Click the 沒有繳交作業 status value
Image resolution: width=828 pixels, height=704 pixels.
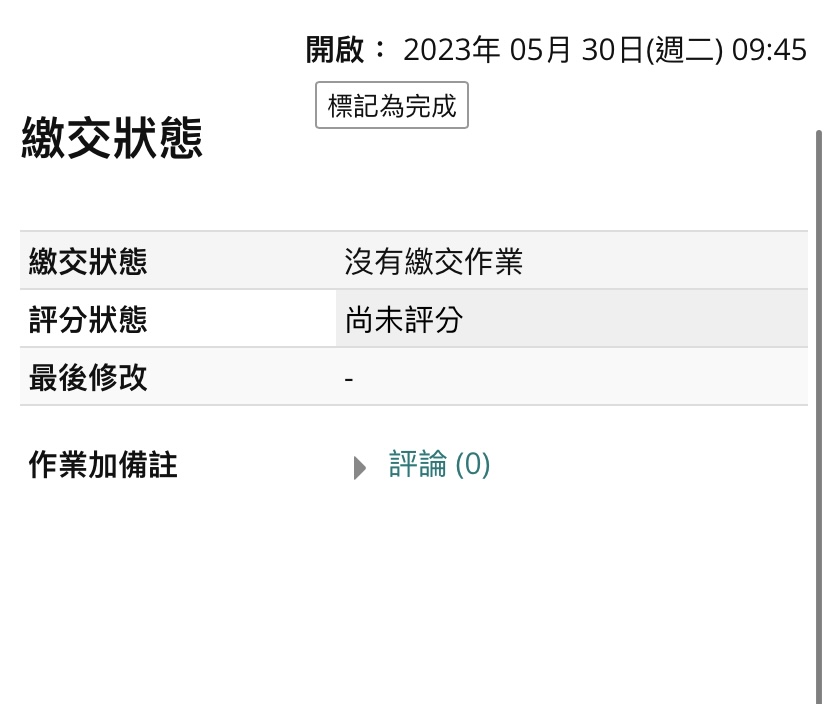pos(433,262)
